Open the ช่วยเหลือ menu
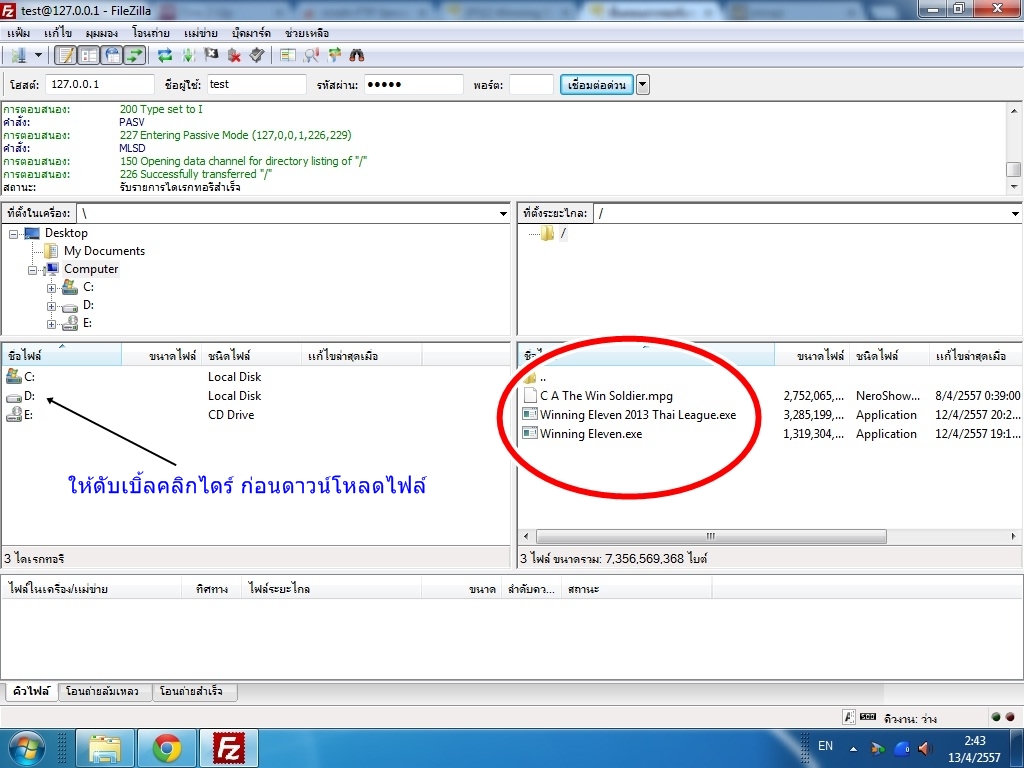The width and height of the screenshot is (1024, 768). [x=306, y=33]
